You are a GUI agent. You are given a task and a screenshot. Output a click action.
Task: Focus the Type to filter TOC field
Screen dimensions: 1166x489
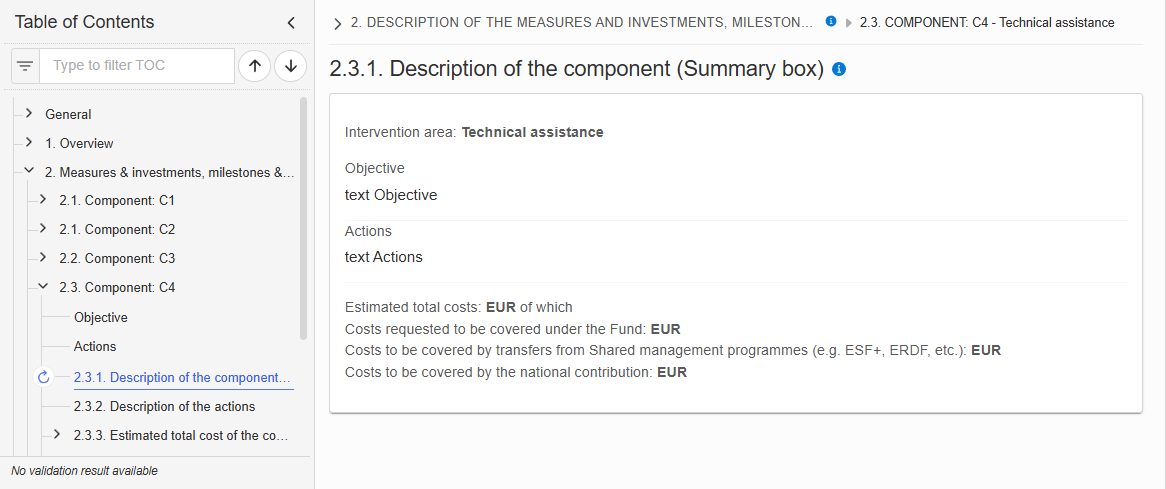pos(137,66)
